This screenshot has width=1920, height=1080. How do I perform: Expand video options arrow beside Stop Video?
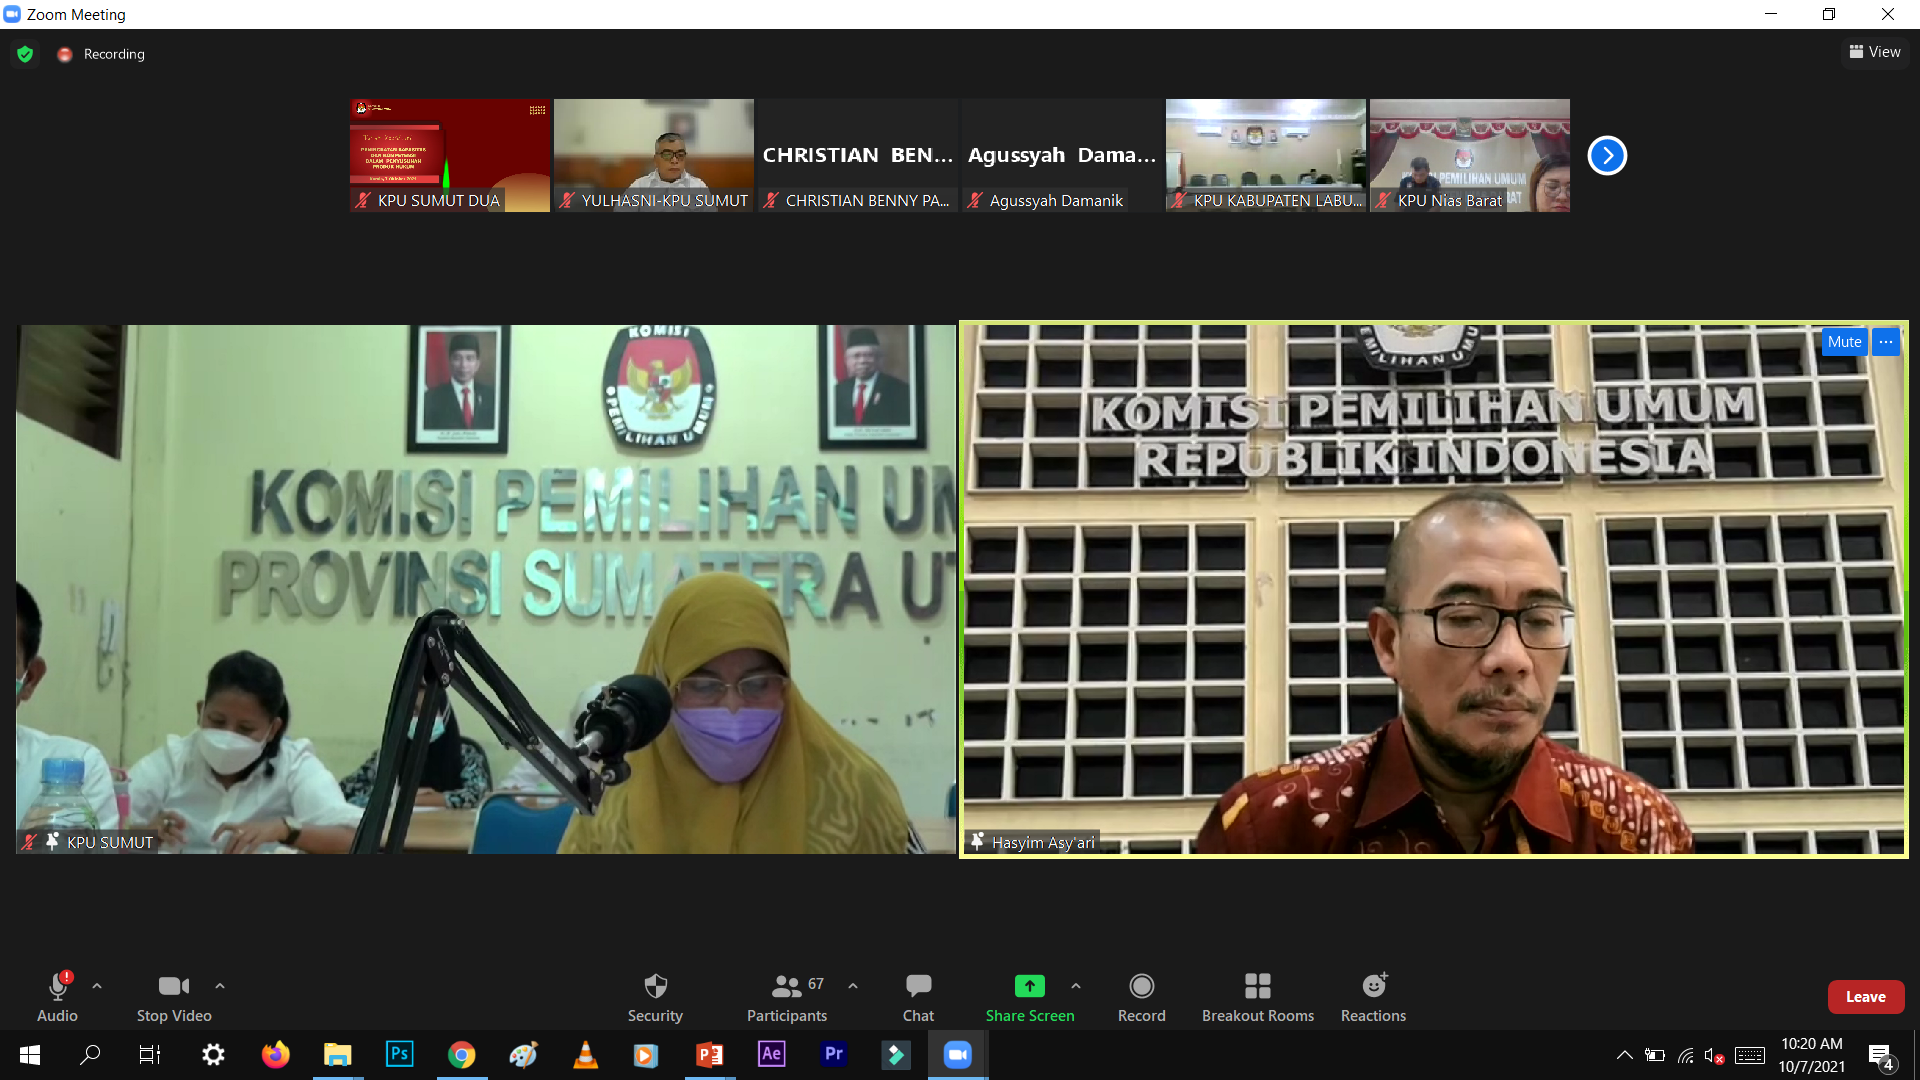220,986
